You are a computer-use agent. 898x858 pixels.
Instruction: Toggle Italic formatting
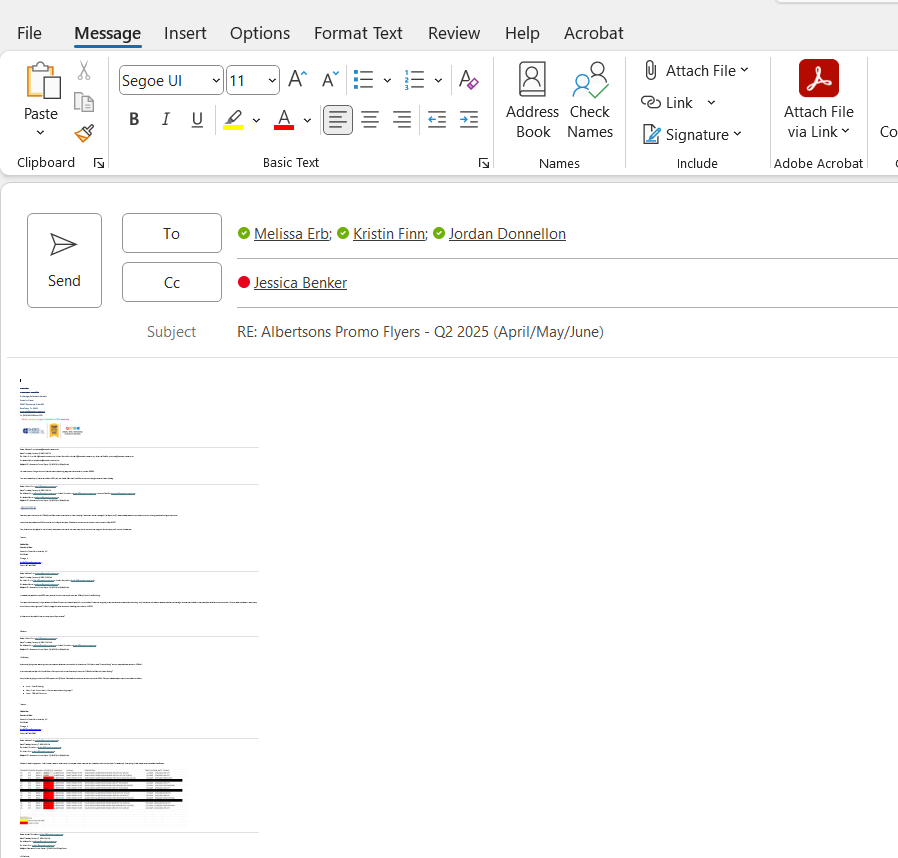(x=166, y=120)
